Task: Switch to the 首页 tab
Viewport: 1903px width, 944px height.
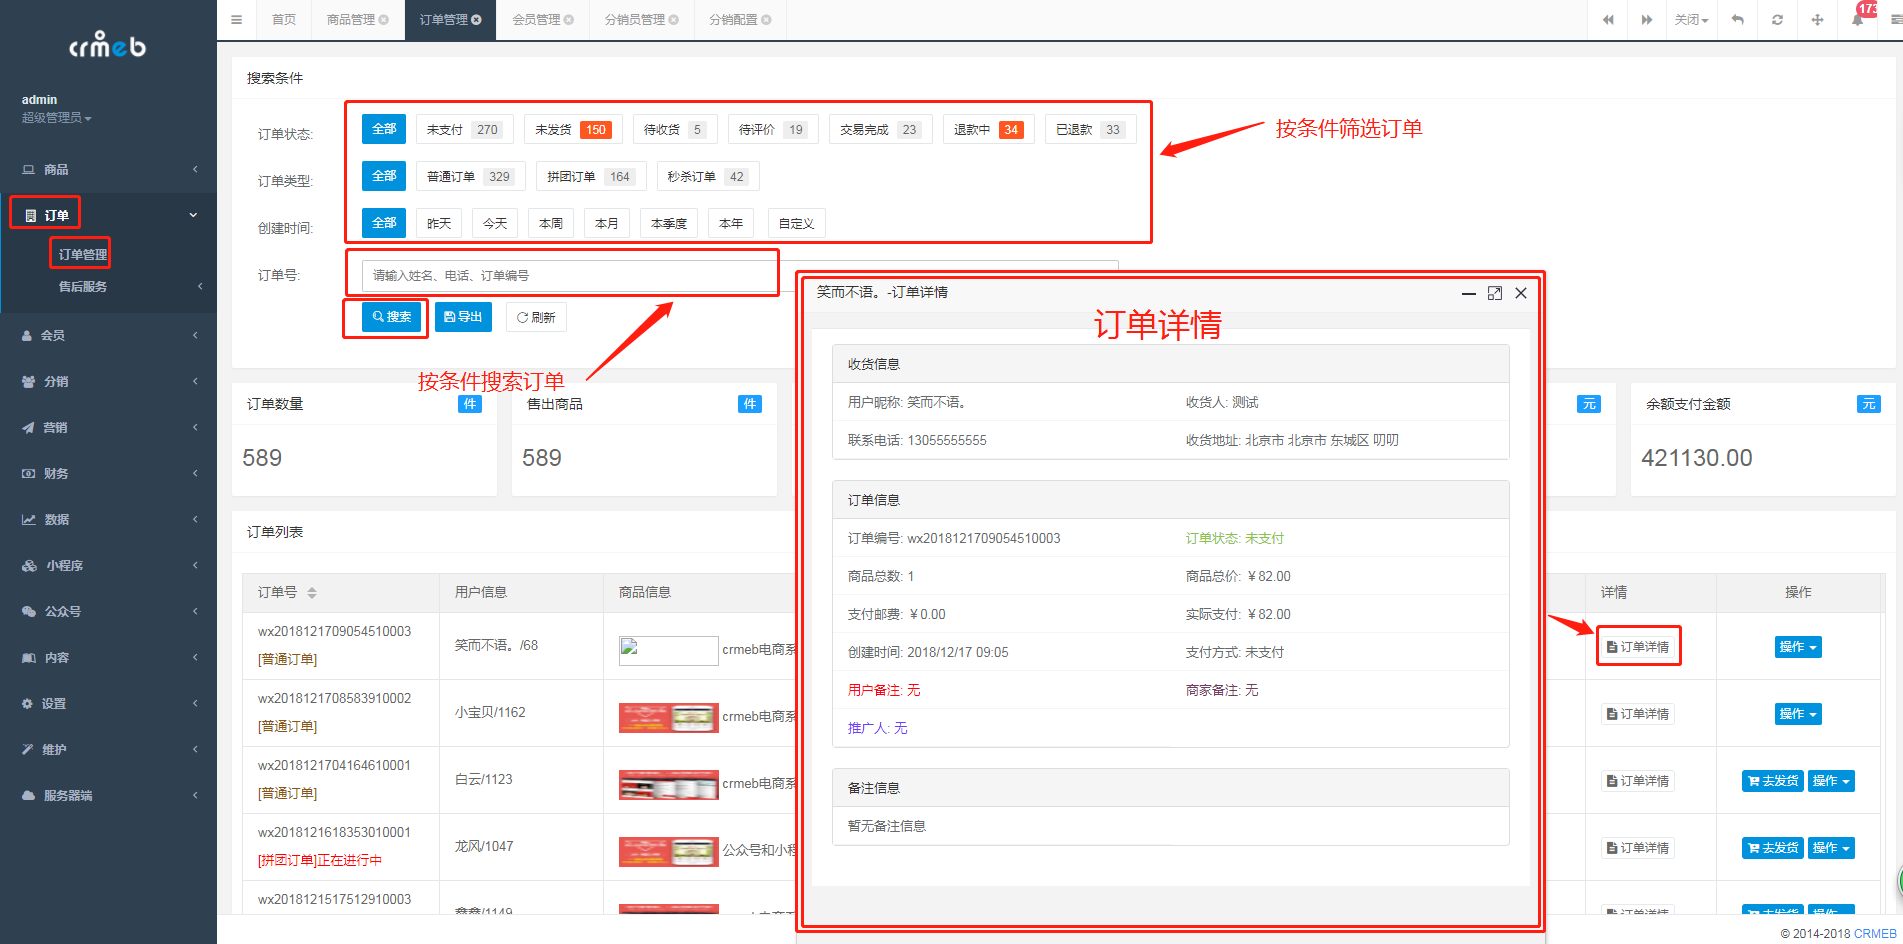Action: pos(284,20)
